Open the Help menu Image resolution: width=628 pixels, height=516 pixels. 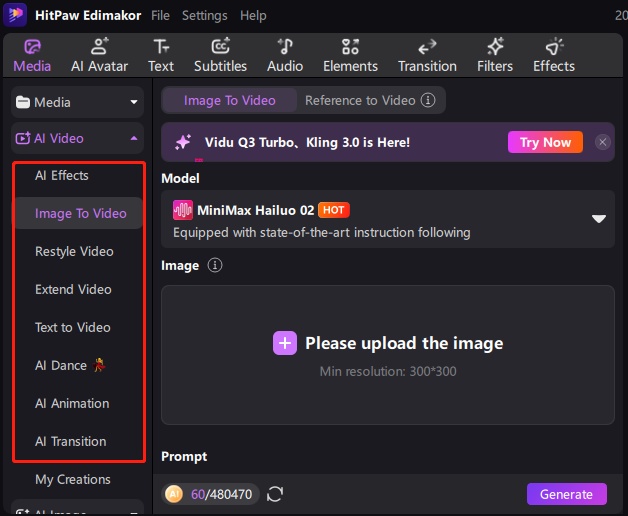[253, 16]
